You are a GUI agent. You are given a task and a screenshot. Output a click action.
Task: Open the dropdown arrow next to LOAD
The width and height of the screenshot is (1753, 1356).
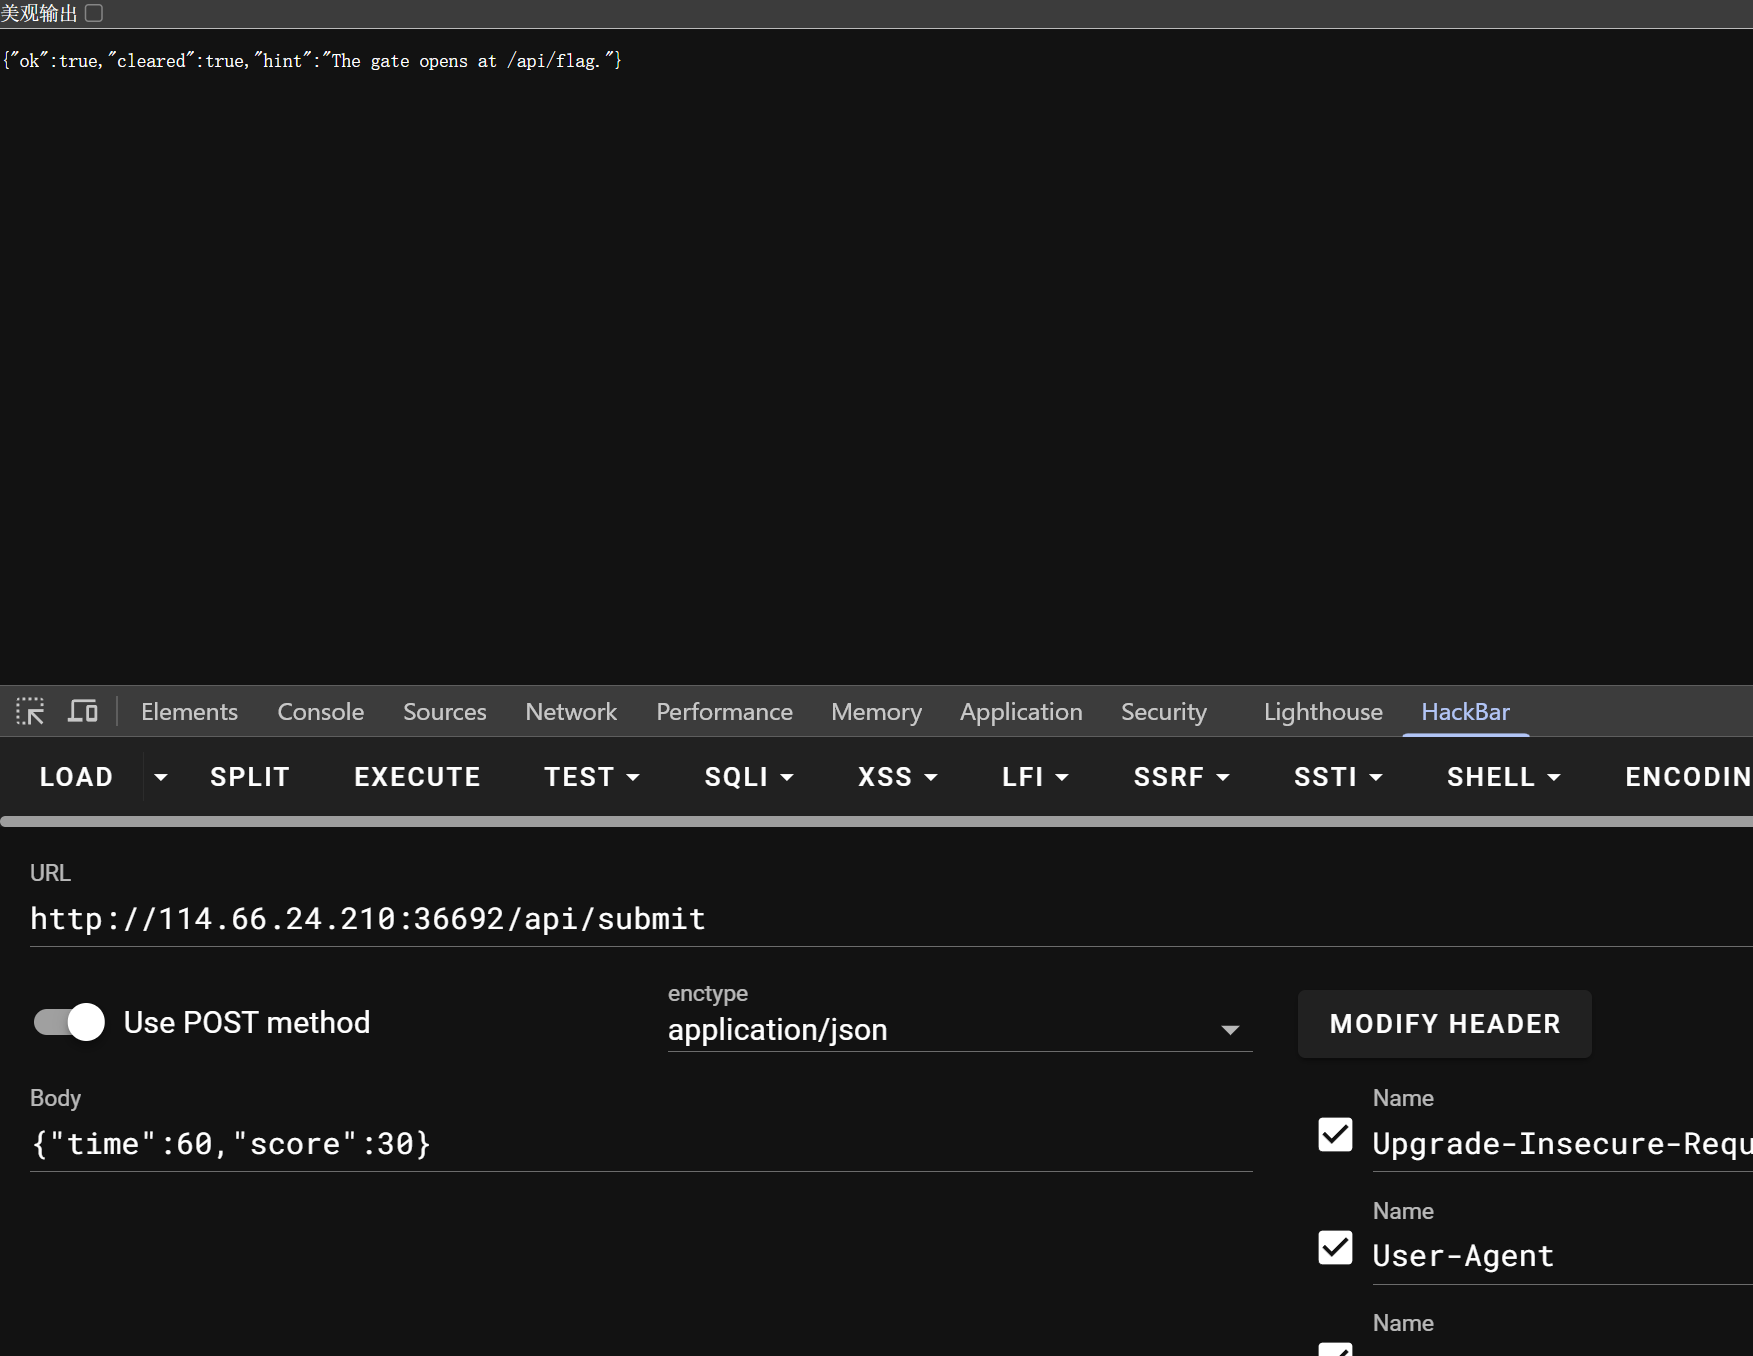[160, 777]
